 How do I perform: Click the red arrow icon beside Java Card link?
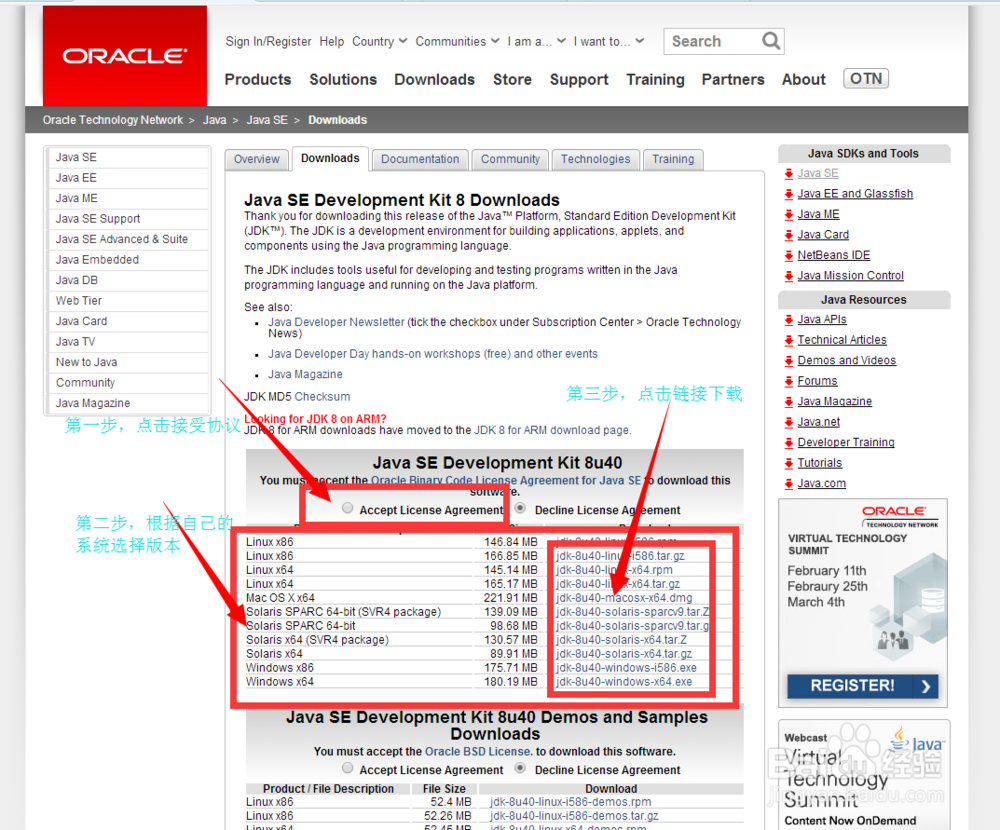[789, 235]
